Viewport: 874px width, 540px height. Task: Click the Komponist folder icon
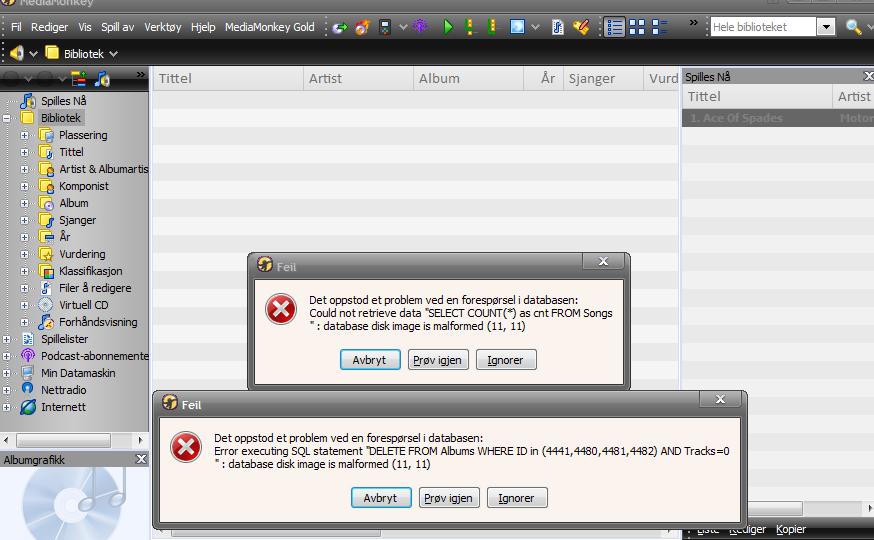tap(46, 186)
